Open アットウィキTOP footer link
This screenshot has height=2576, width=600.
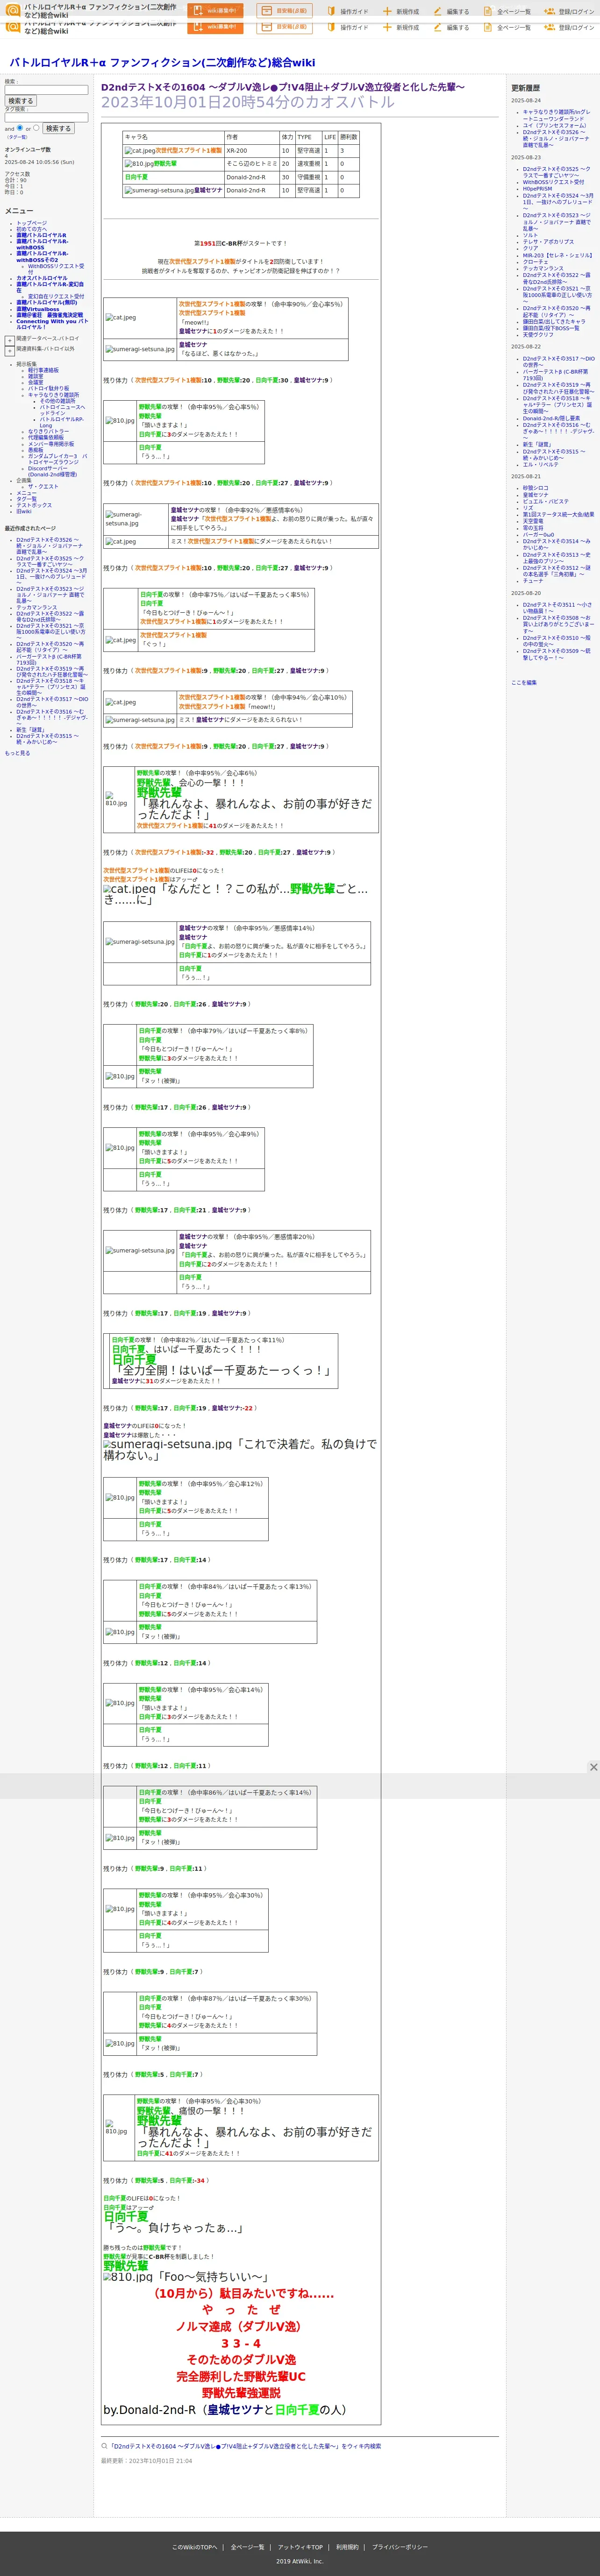(300, 2547)
